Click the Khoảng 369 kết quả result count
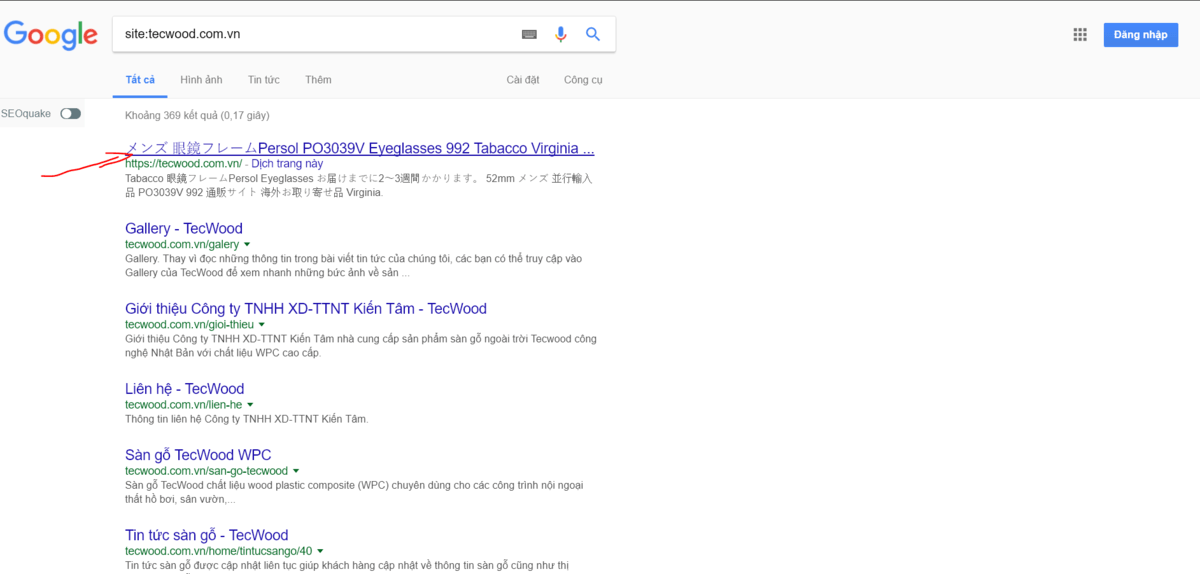This screenshot has width=1200, height=574. (x=197, y=115)
